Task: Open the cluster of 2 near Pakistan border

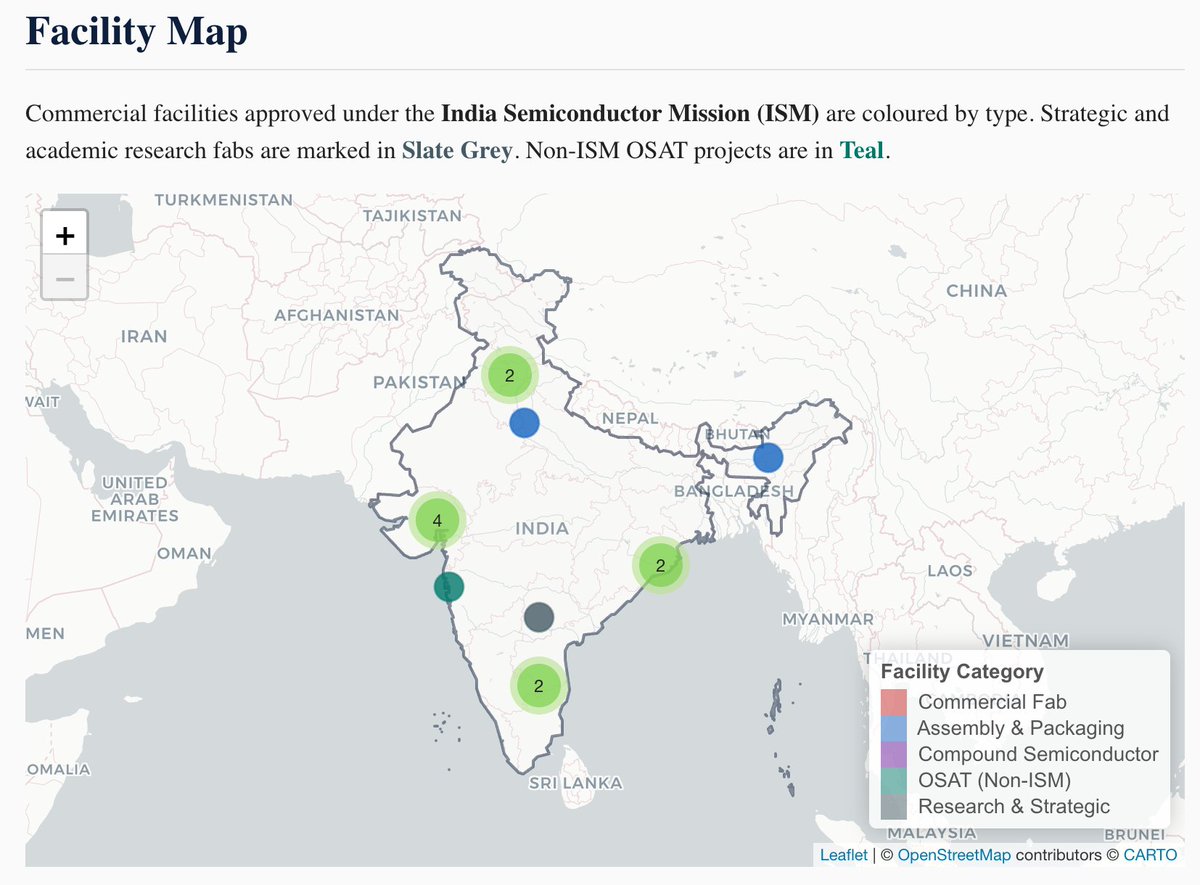Action: [x=510, y=376]
